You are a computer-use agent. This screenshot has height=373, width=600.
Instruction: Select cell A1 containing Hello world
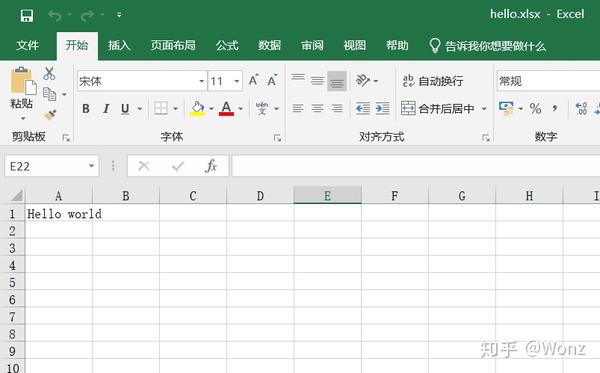pos(59,214)
